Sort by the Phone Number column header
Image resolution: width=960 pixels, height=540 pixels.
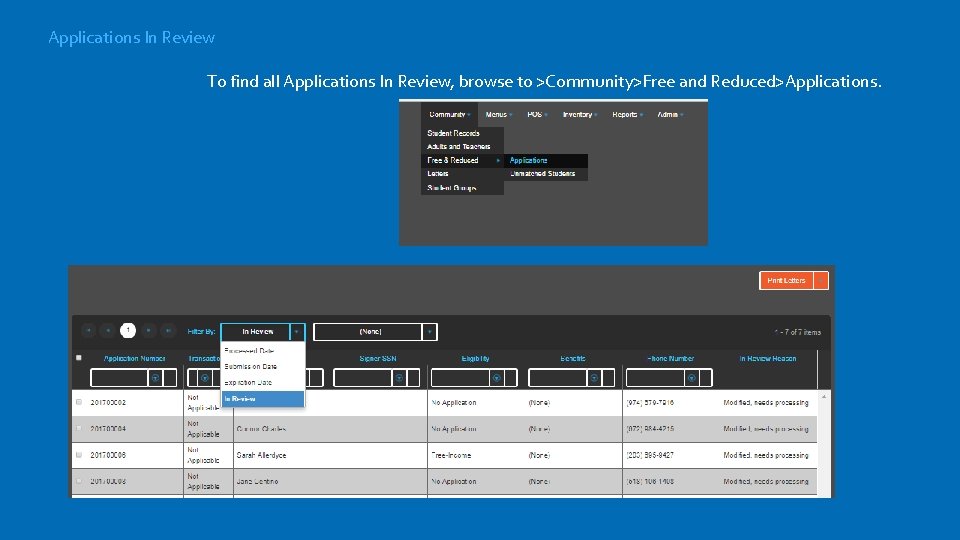pos(670,359)
